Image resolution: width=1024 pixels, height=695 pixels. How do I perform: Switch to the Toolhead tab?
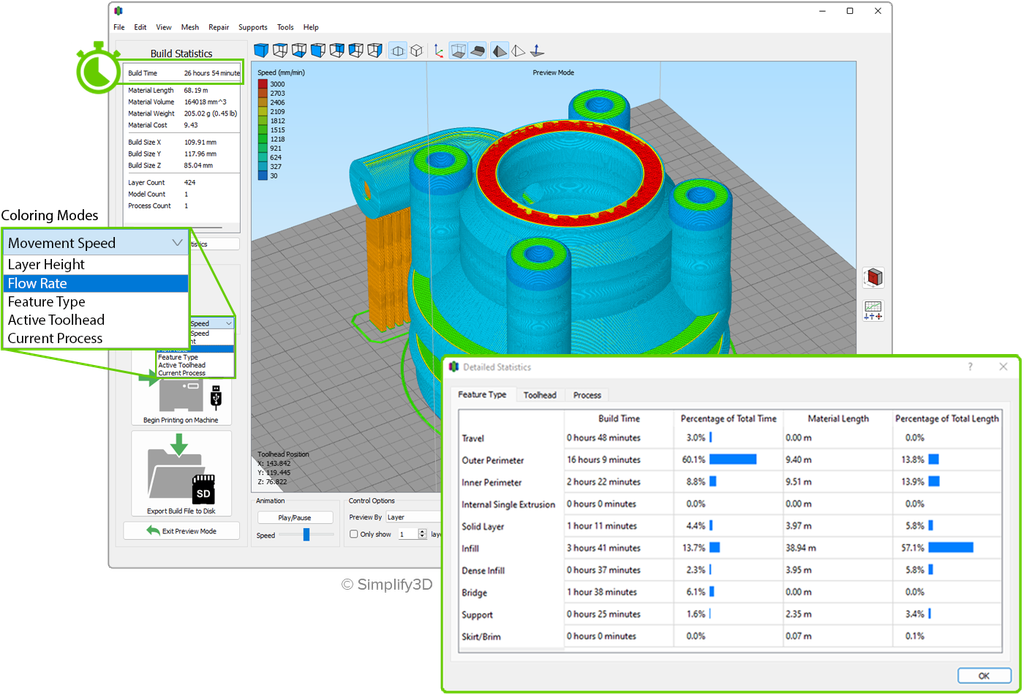point(540,395)
